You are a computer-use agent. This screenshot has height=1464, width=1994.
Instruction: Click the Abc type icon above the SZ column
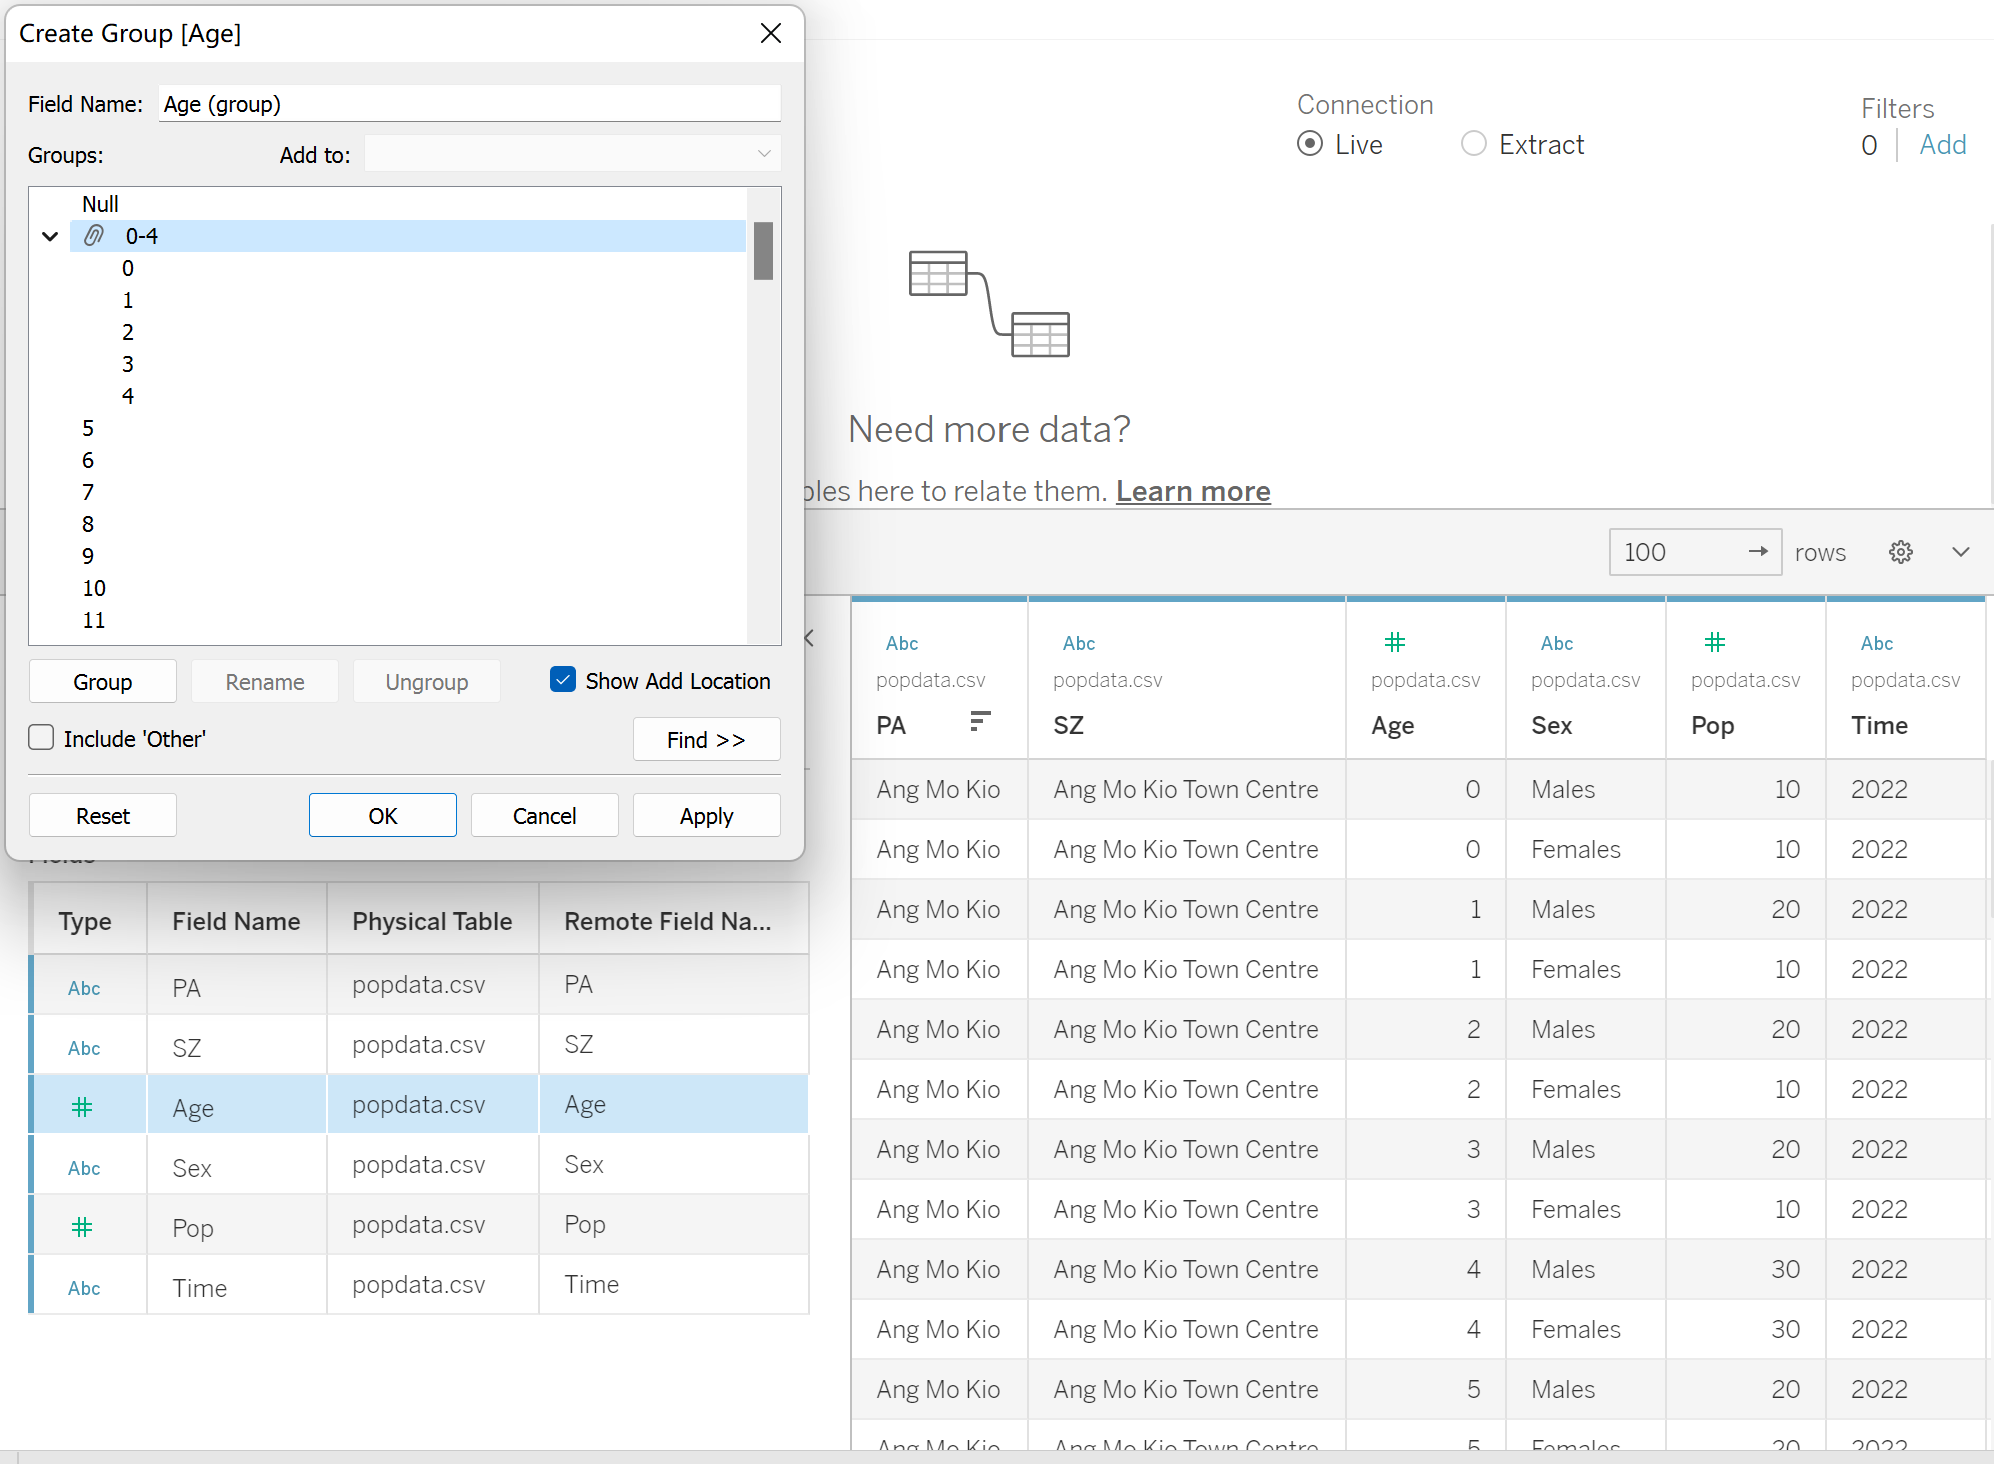[1078, 643]
